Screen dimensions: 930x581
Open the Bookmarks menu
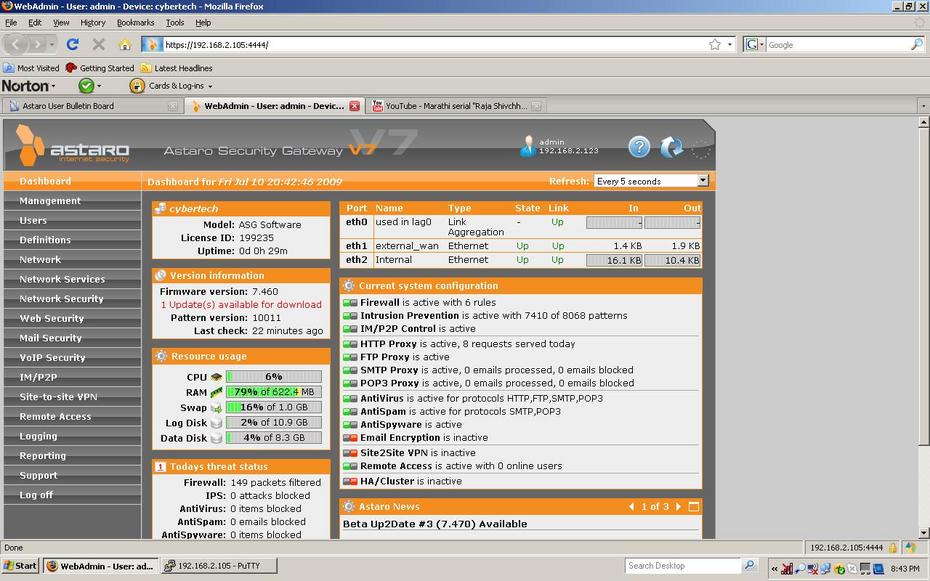[135, 23]
